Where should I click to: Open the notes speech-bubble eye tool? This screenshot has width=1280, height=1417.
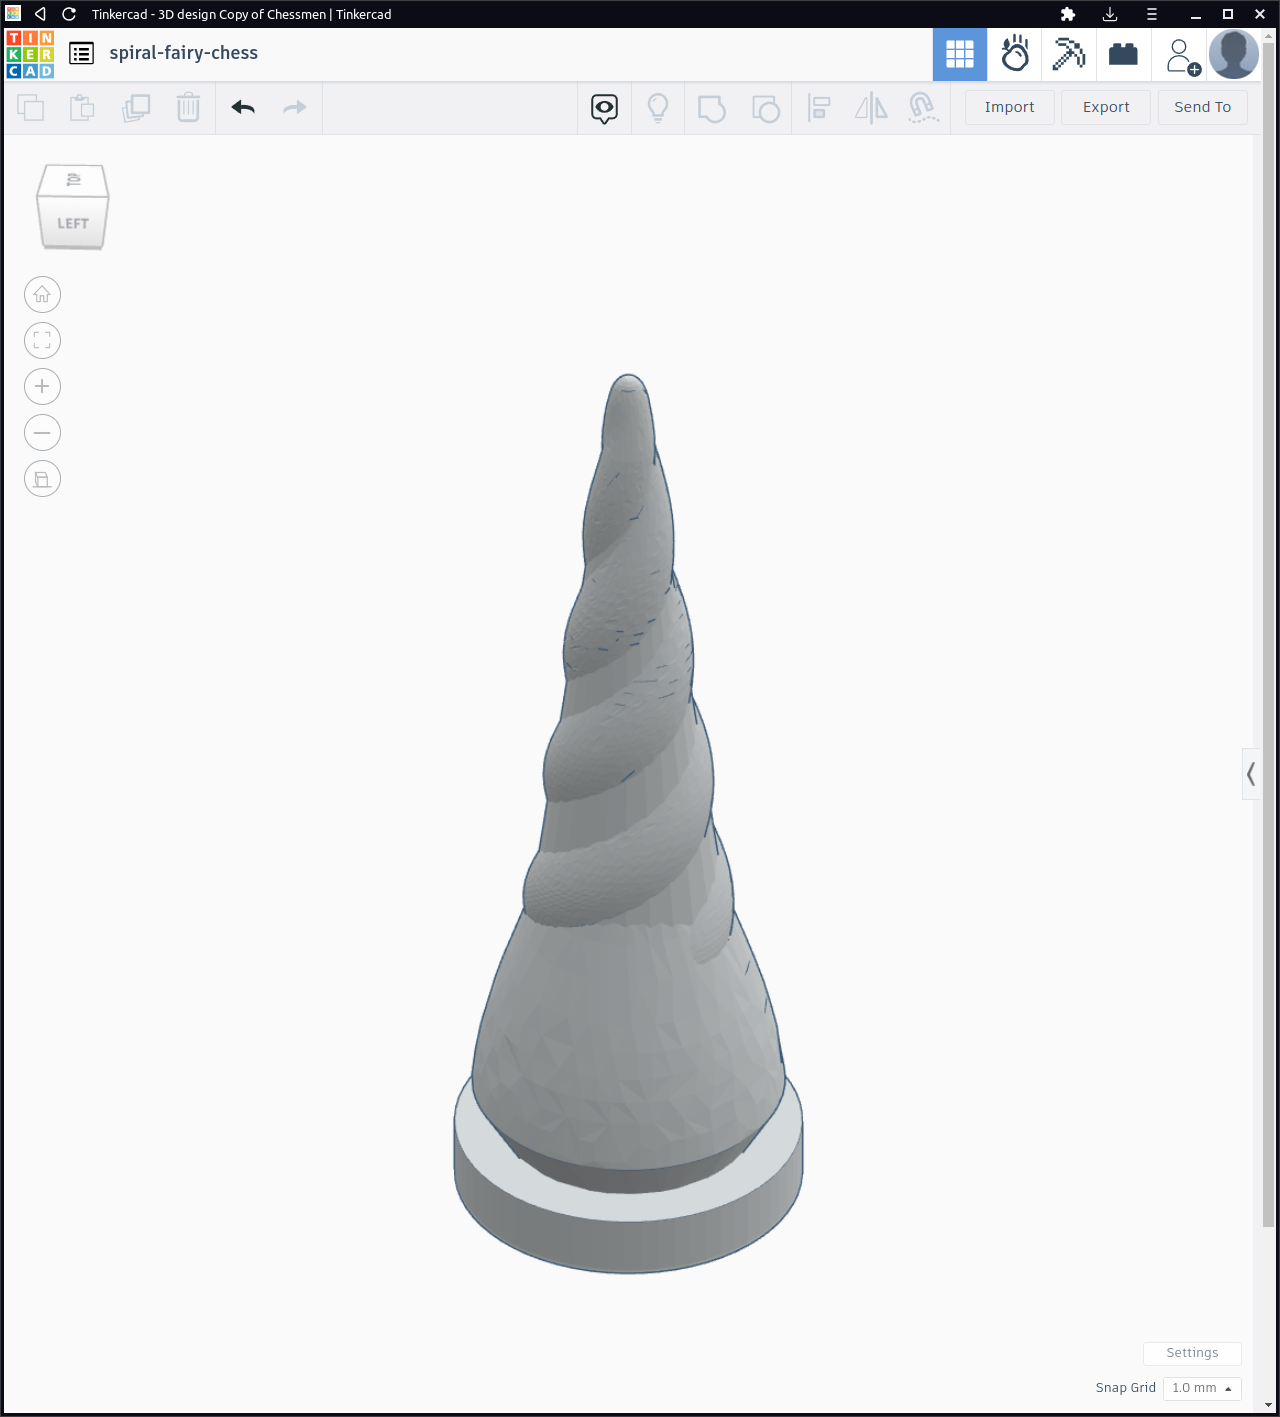coord(604,108)
